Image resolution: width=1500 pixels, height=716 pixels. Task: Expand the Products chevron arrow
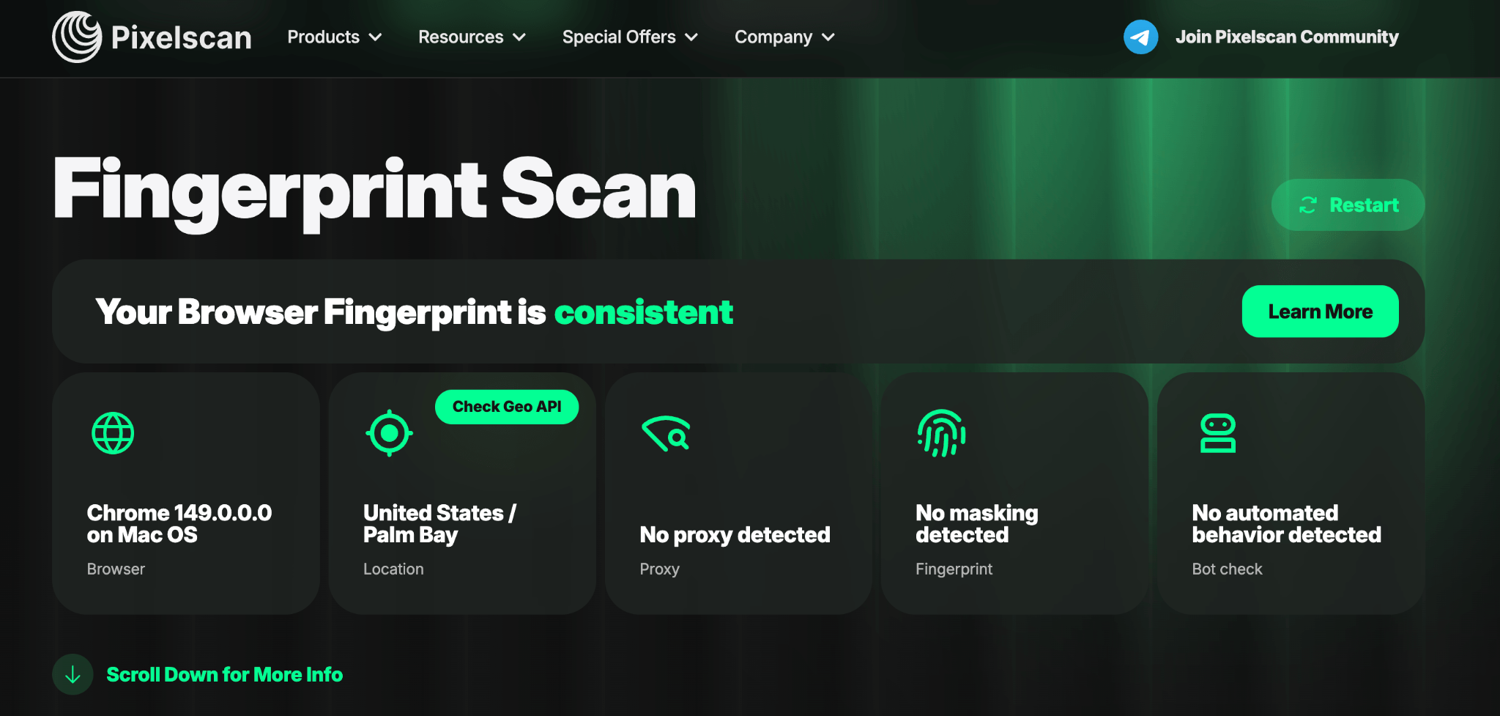[375, 37]
